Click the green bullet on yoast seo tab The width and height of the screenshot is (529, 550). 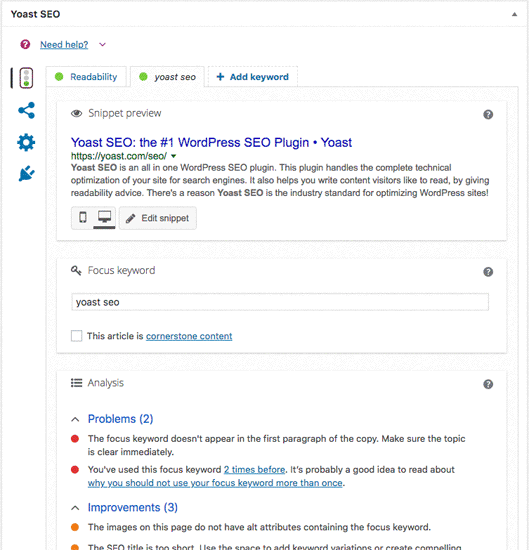click(x=143, y=76)
